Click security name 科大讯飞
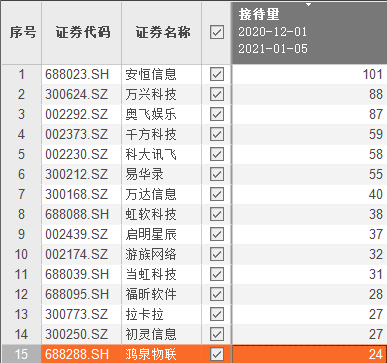Image resolution: width=387 pixels, height=363 pixels. (151, 154)
